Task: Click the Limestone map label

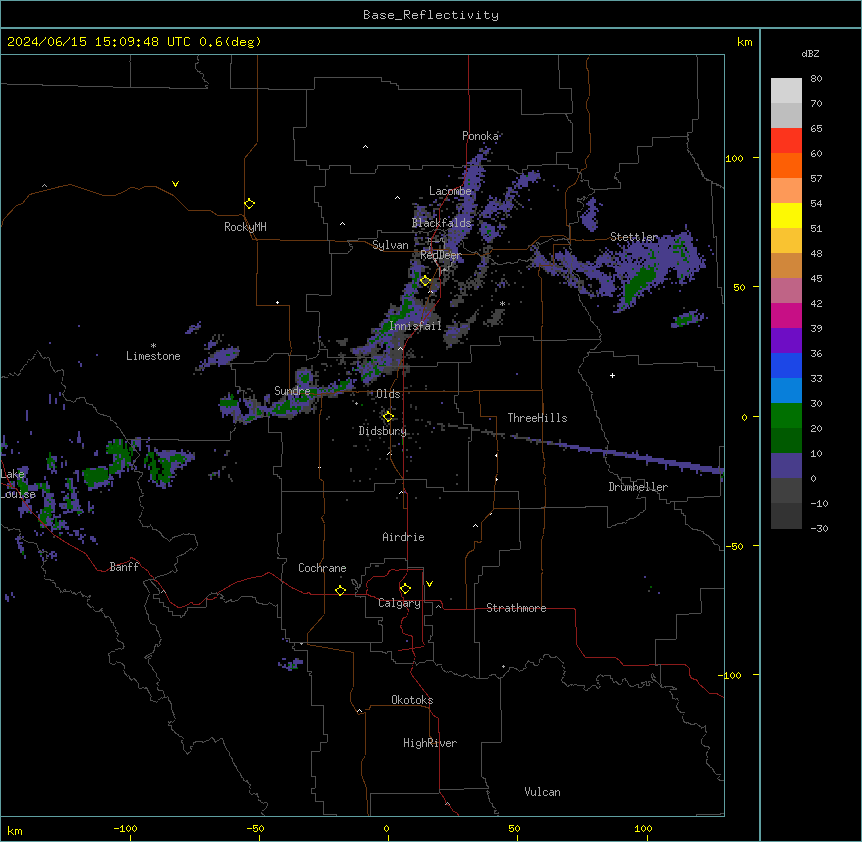Action: (153, 356)
